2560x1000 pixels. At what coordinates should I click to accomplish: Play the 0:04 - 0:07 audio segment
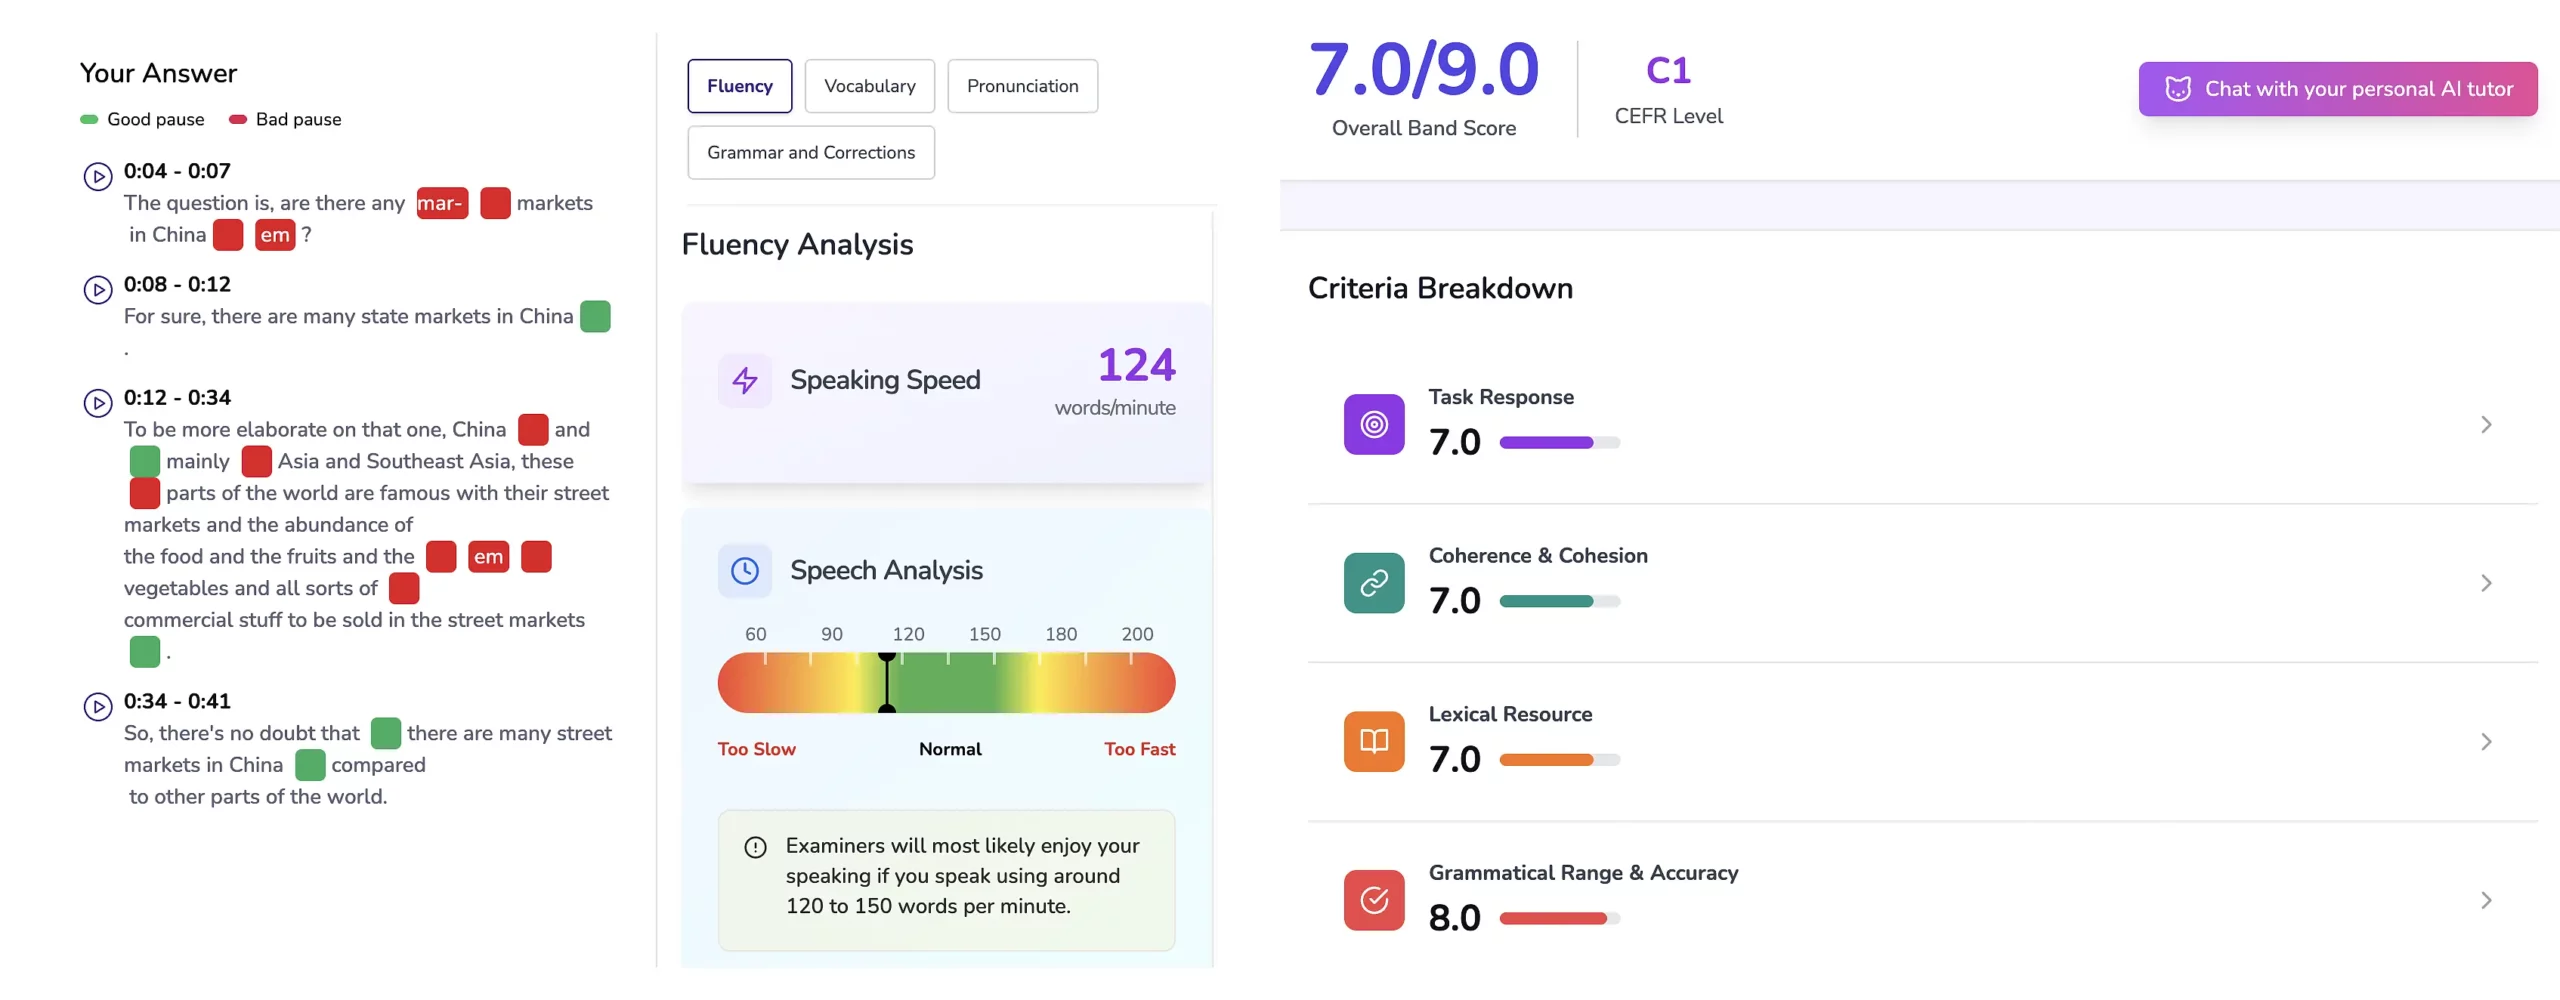tap(96, 176)
